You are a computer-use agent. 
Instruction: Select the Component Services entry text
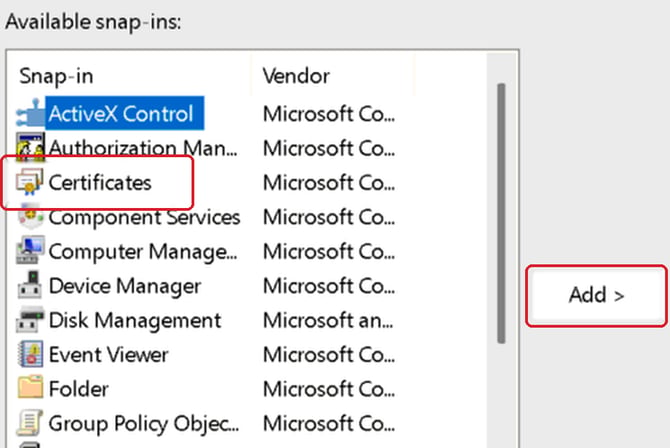click(144, 217)
